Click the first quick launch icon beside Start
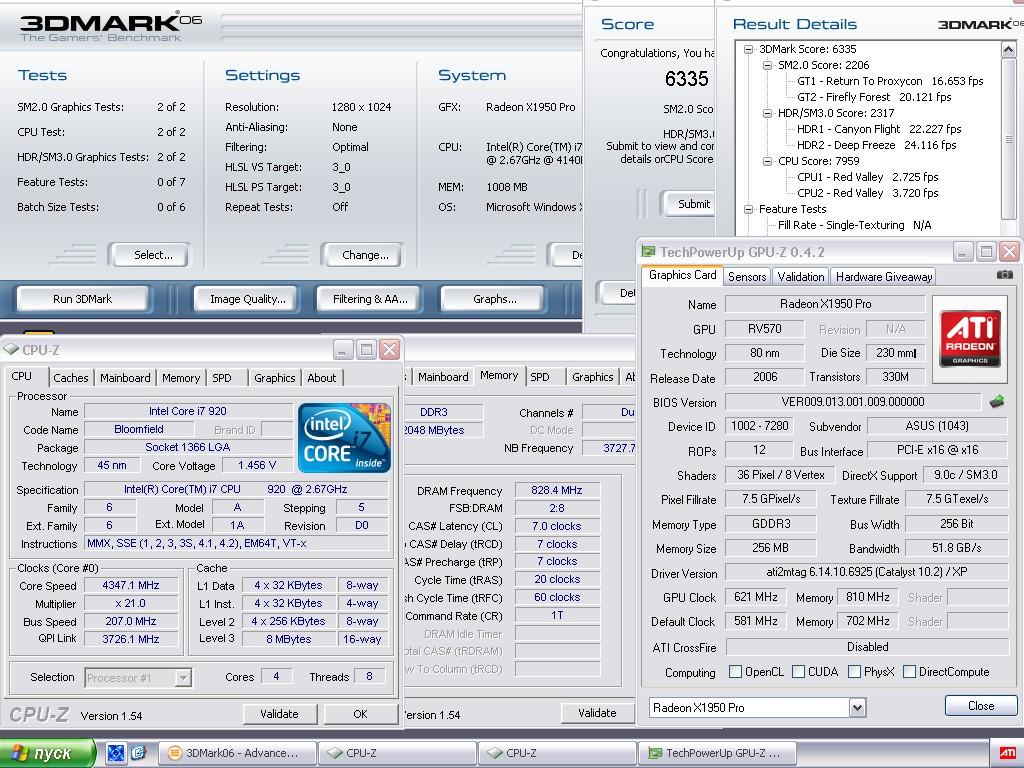Image resolution: width=1024 pixels, height=768 pixels. coord(116,753)
